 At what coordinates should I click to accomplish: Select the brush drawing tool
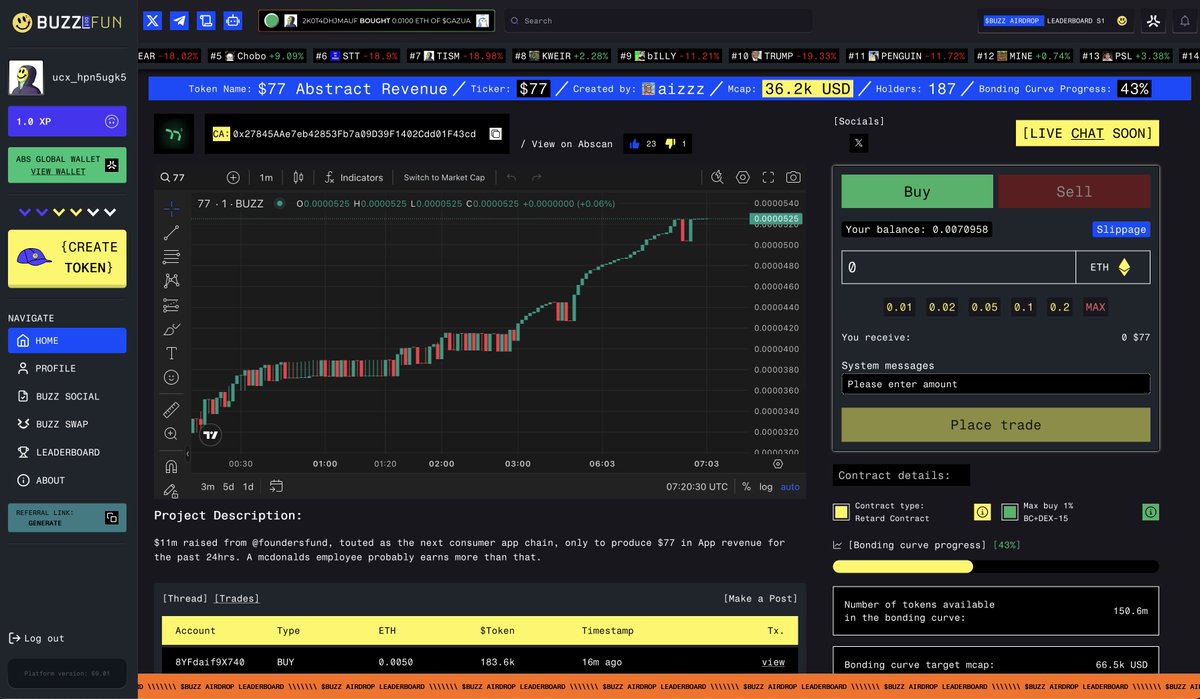pos(171,329)
